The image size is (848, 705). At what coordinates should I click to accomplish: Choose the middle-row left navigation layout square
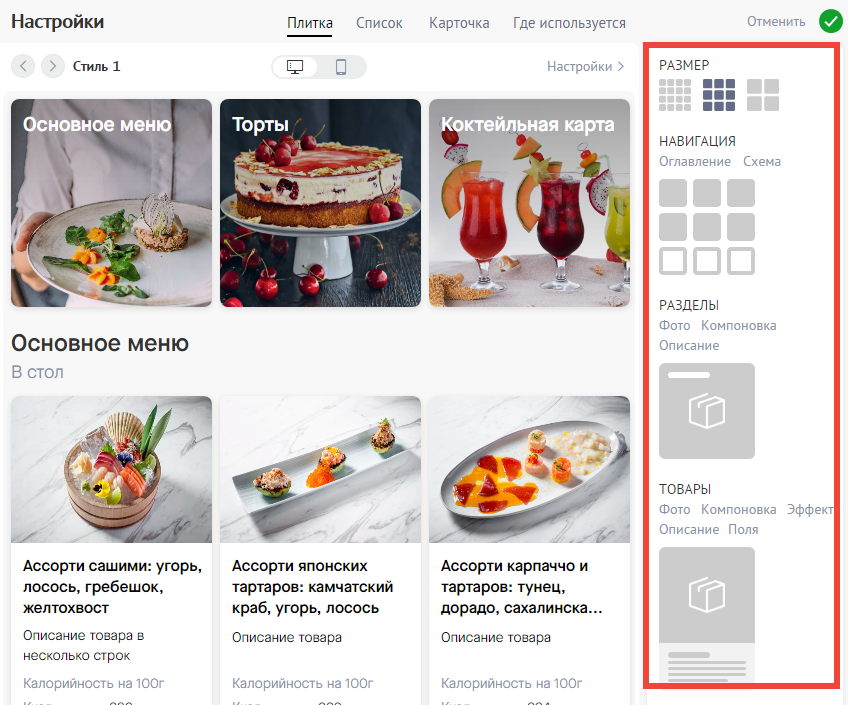[x=673, y=227]
